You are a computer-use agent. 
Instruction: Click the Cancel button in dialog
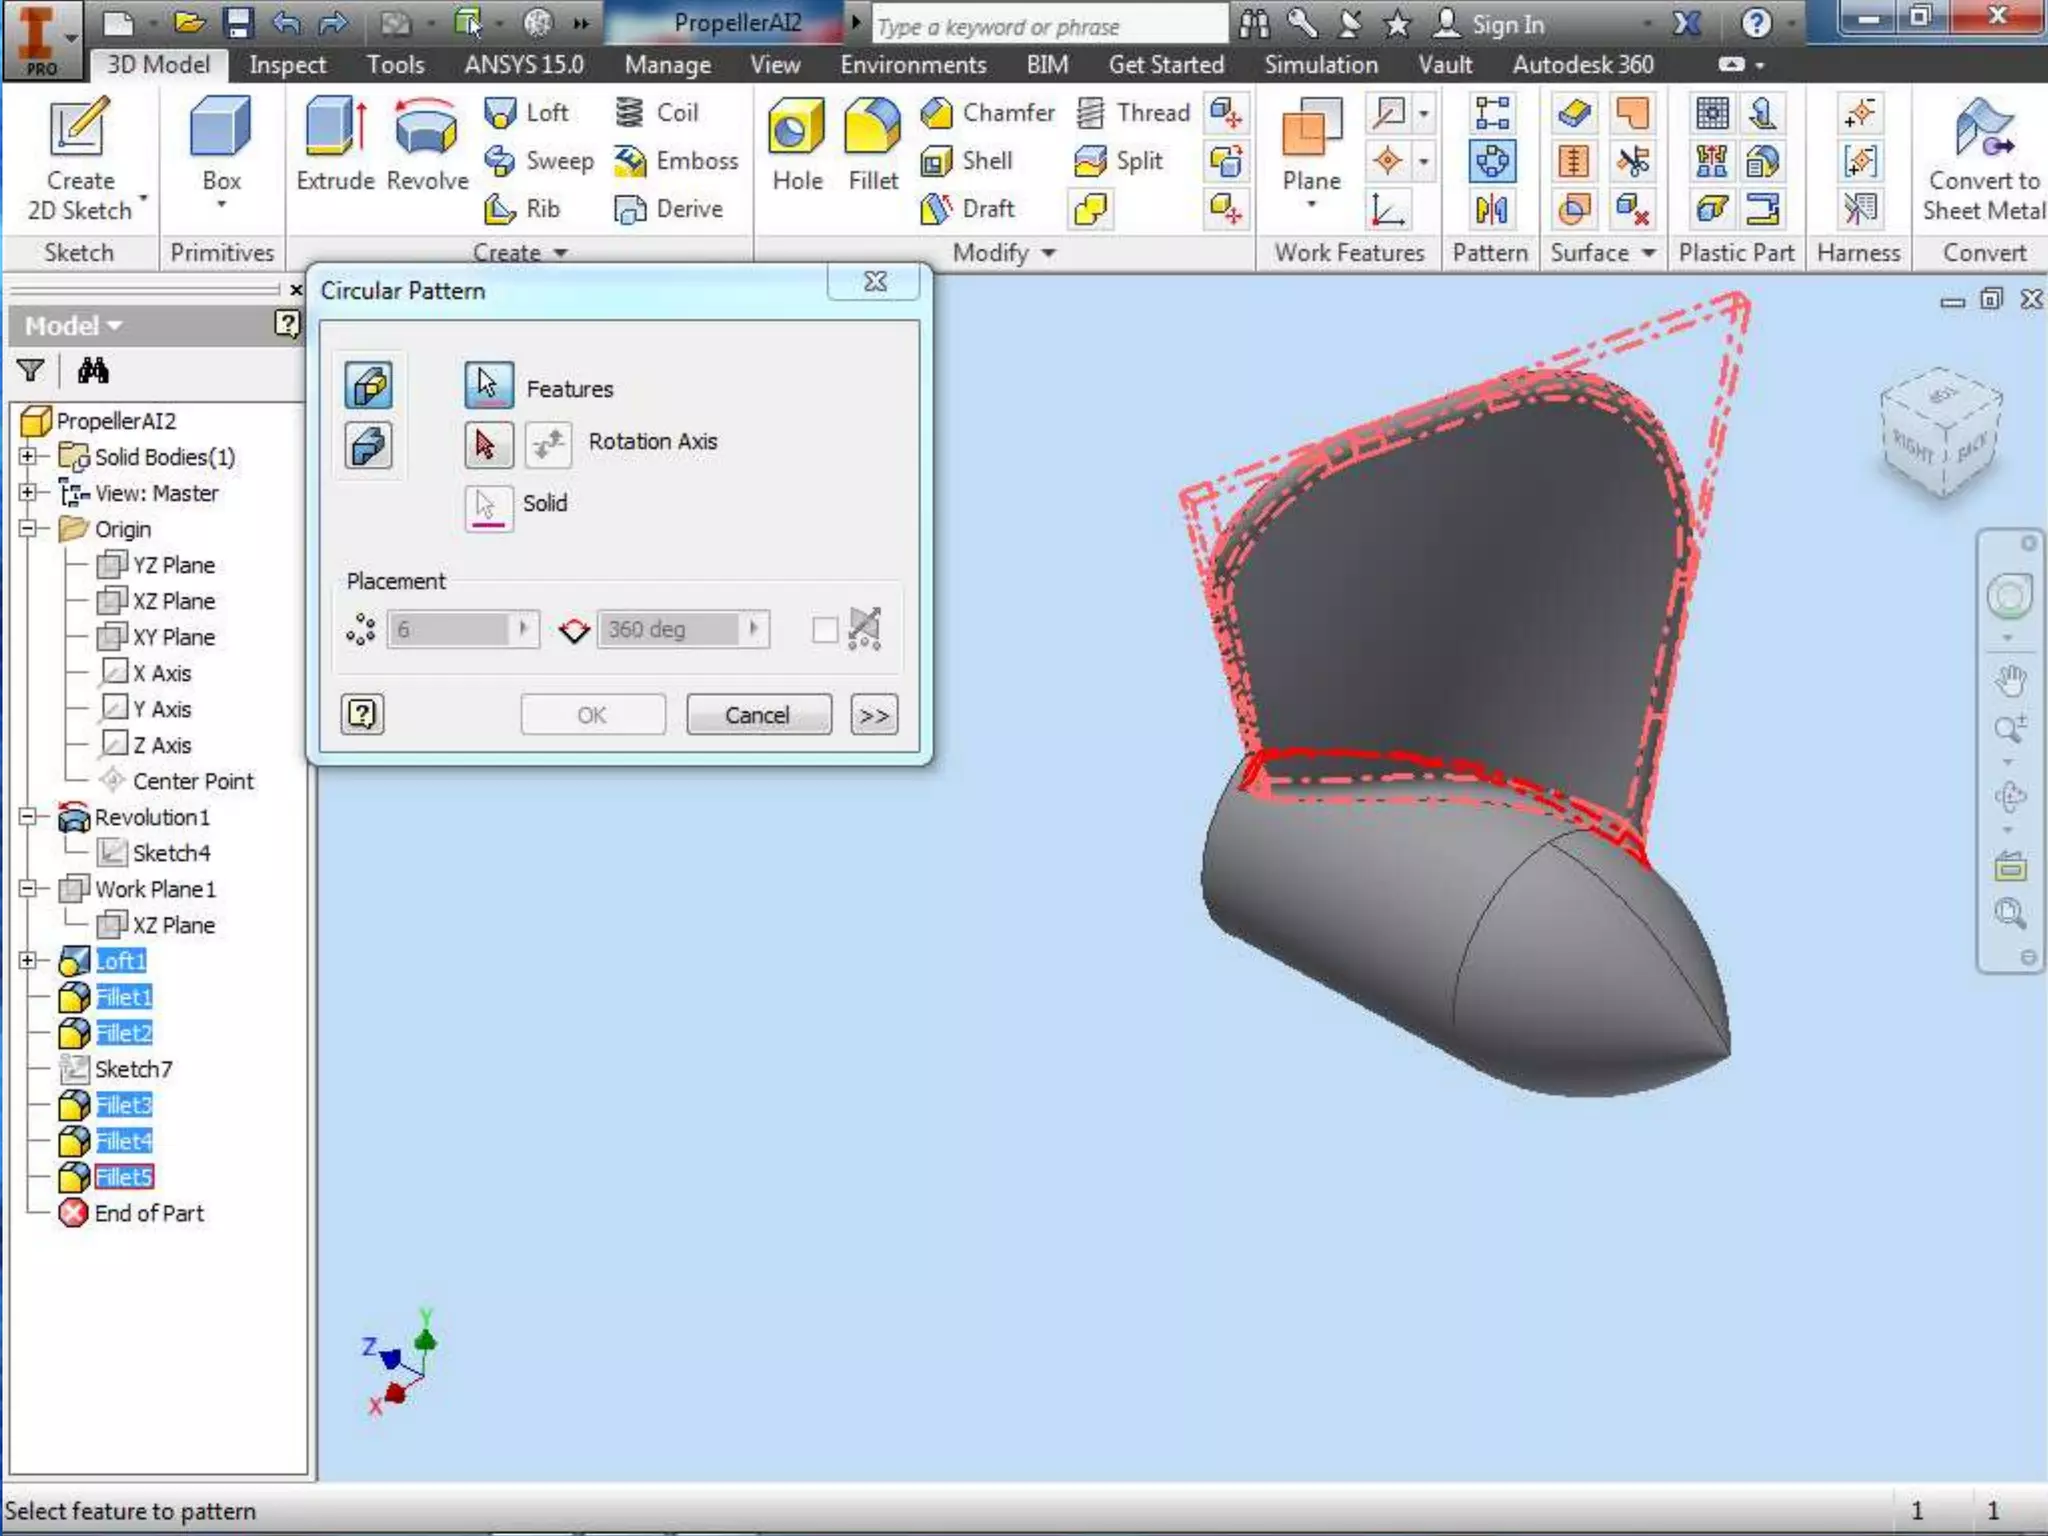click(x=757, y=715)
